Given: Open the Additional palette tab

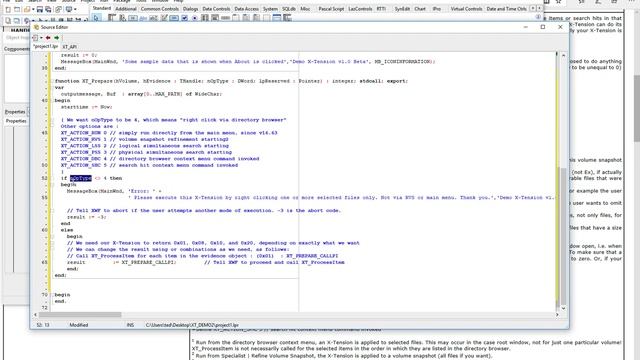Looking at the screenshot, I should [125, 9].
